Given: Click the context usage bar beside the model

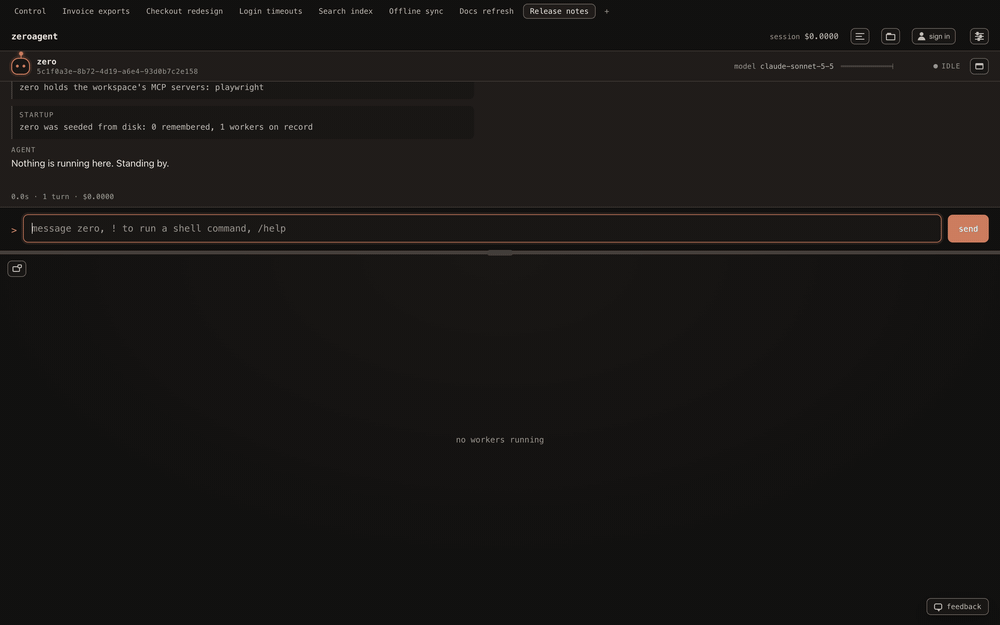Looking at the screenshot, I should coord(867,66).
